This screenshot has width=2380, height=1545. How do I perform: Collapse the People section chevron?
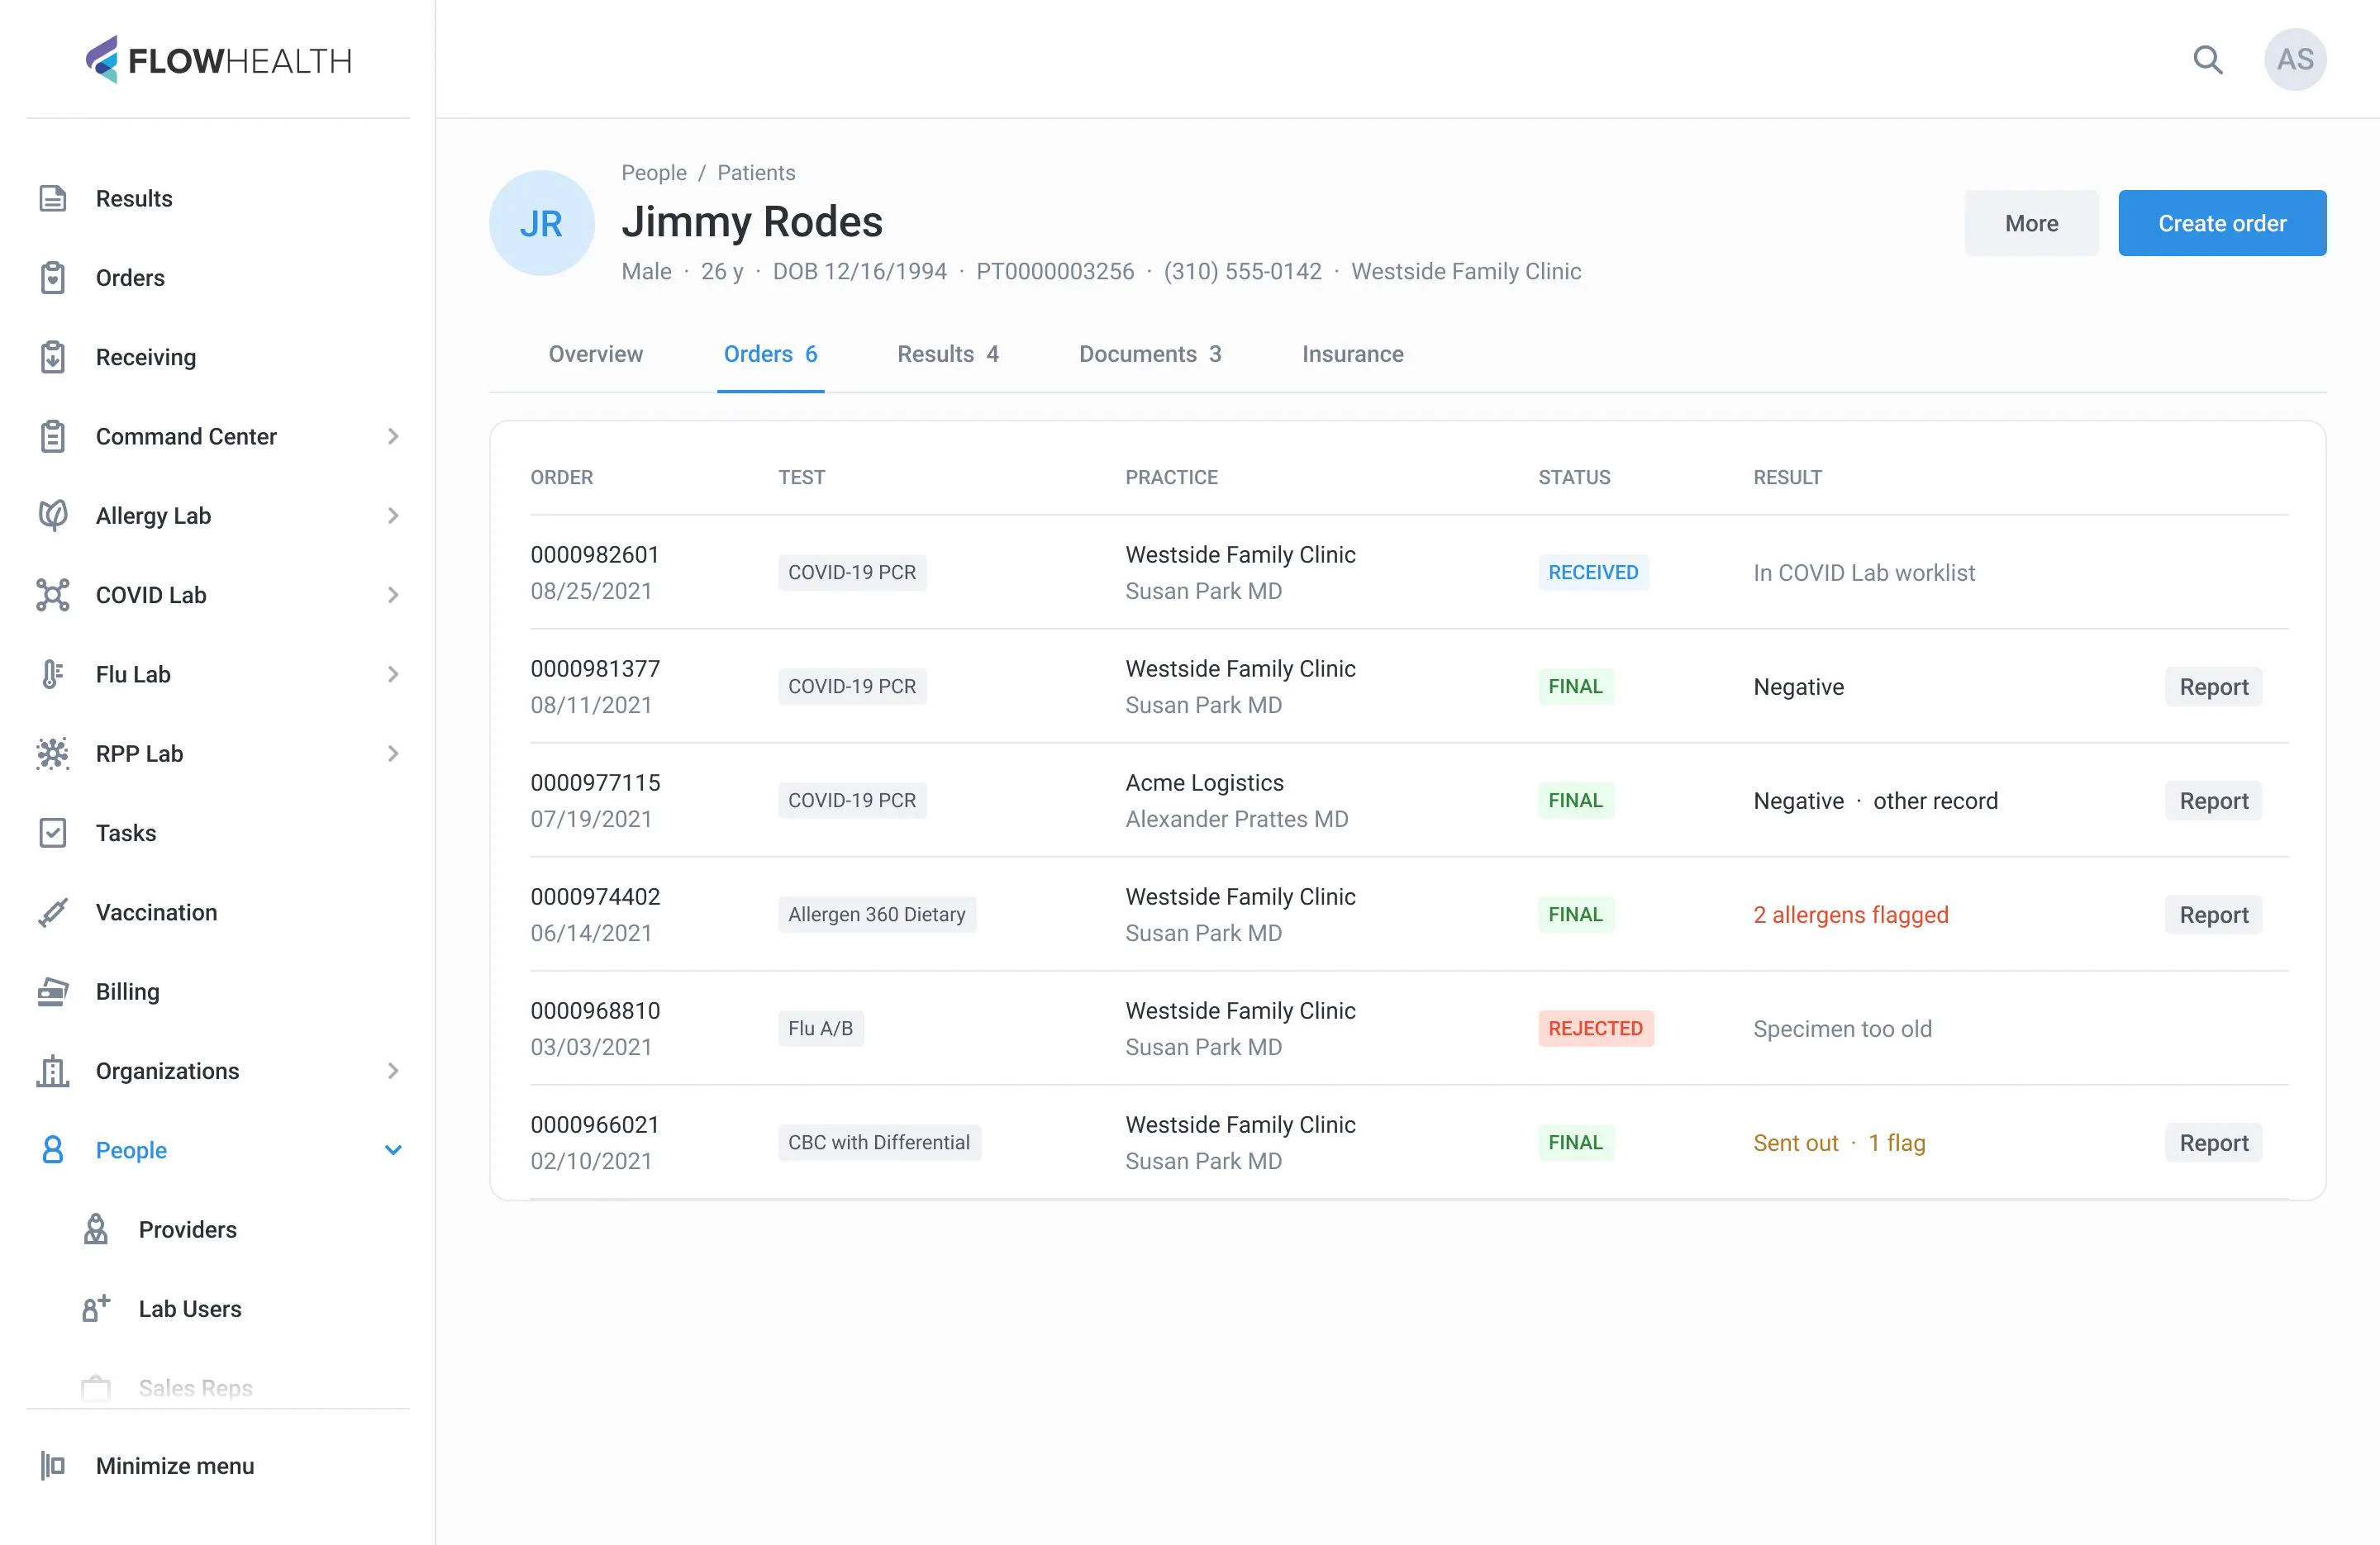pos(393,1150)
